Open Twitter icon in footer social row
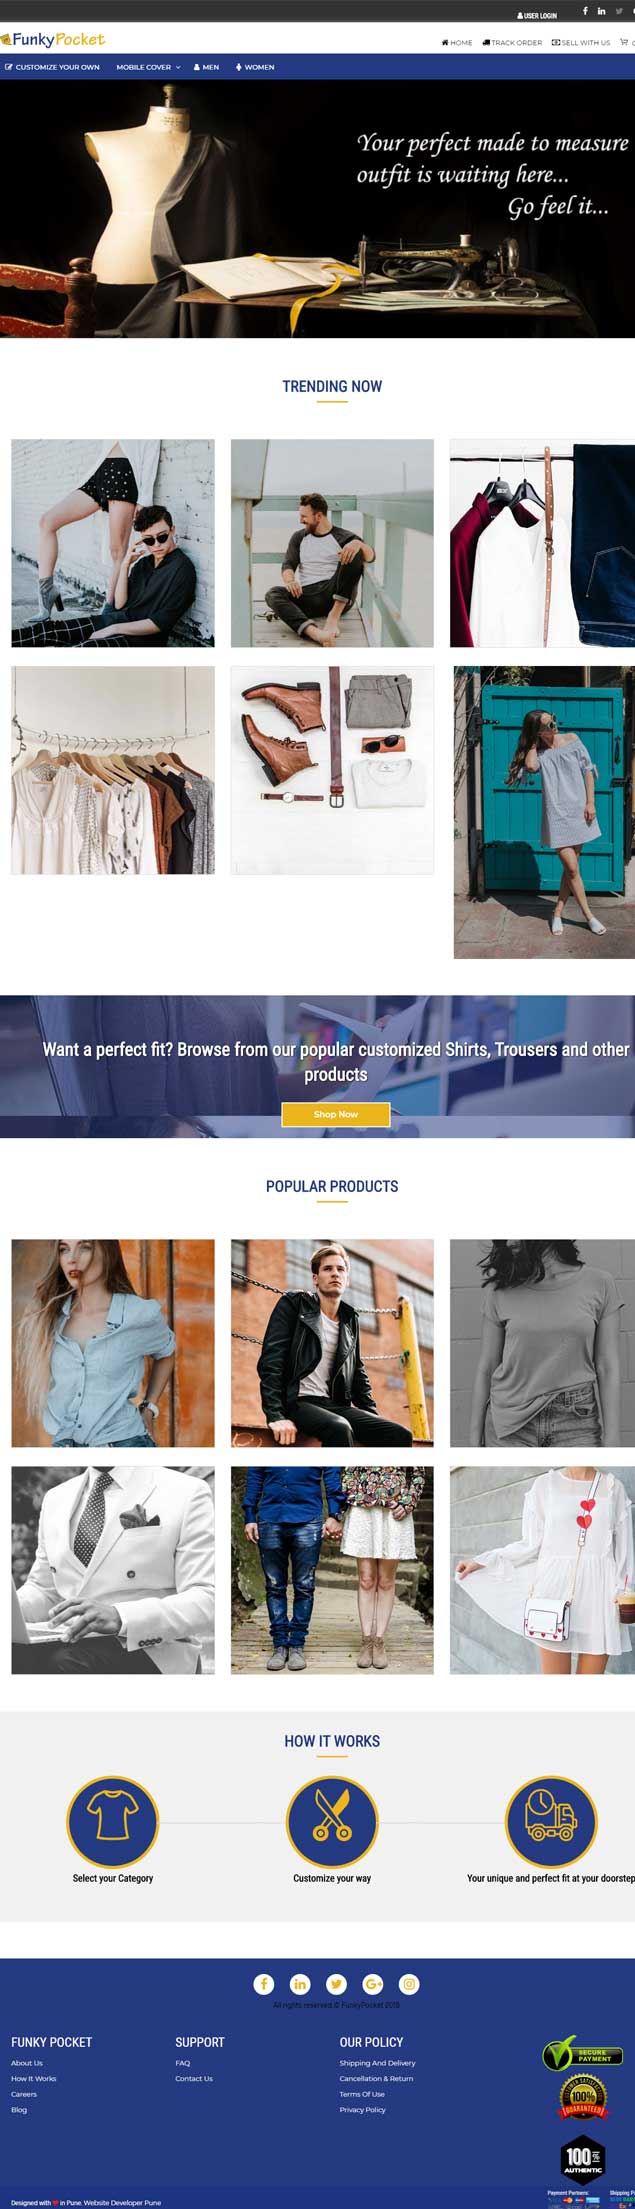Image resolution: width=635 pixels, height=2209 pixels. pyautogui.click(x=336, y=1983)
